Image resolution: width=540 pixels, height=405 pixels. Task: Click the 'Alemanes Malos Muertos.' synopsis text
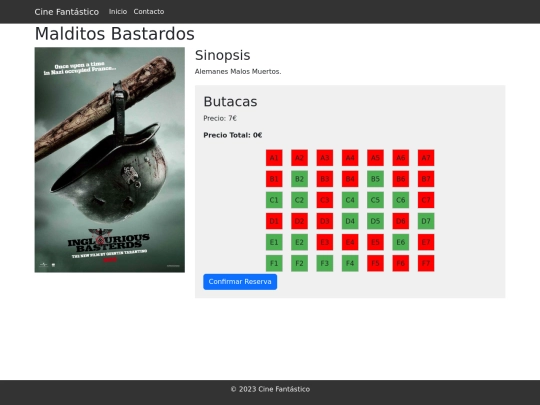point(238,72)
